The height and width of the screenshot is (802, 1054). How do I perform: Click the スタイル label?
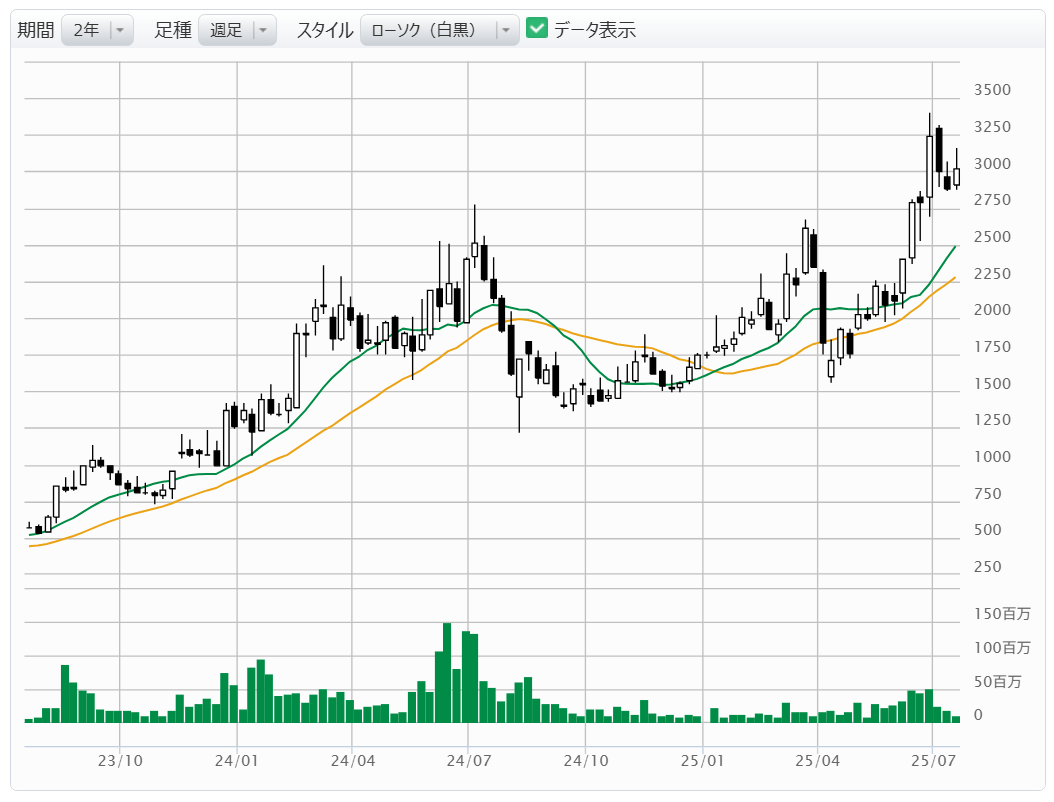click(325, 30)
